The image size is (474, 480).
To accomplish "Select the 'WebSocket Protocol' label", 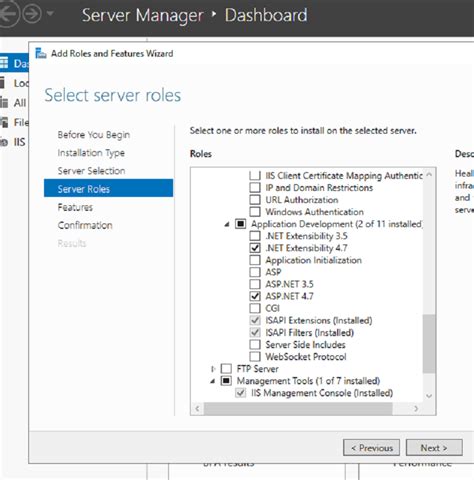I will tap(306, 357).
